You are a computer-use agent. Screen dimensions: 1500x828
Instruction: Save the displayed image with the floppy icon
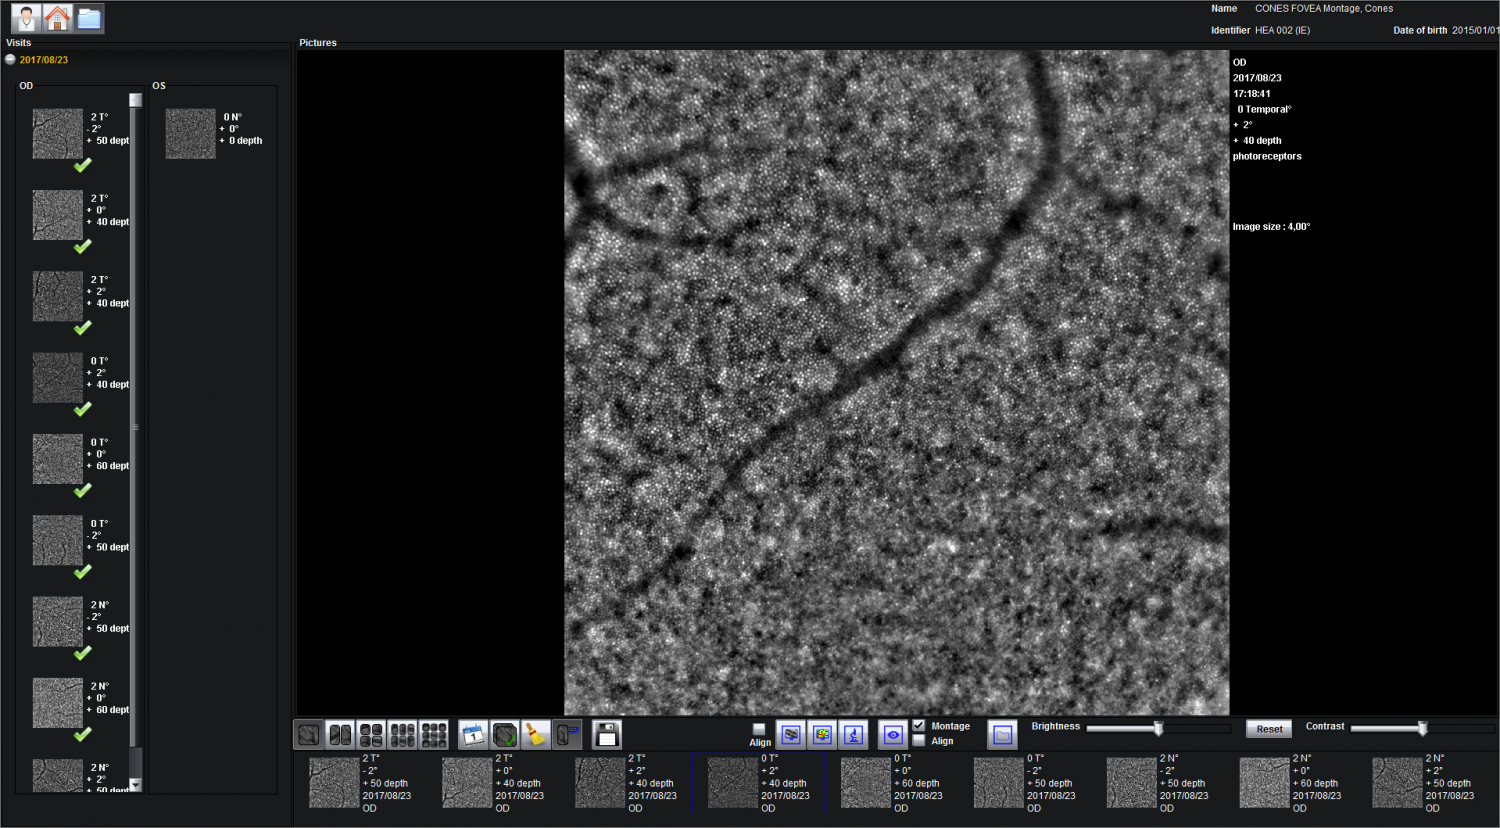point(605,734)
